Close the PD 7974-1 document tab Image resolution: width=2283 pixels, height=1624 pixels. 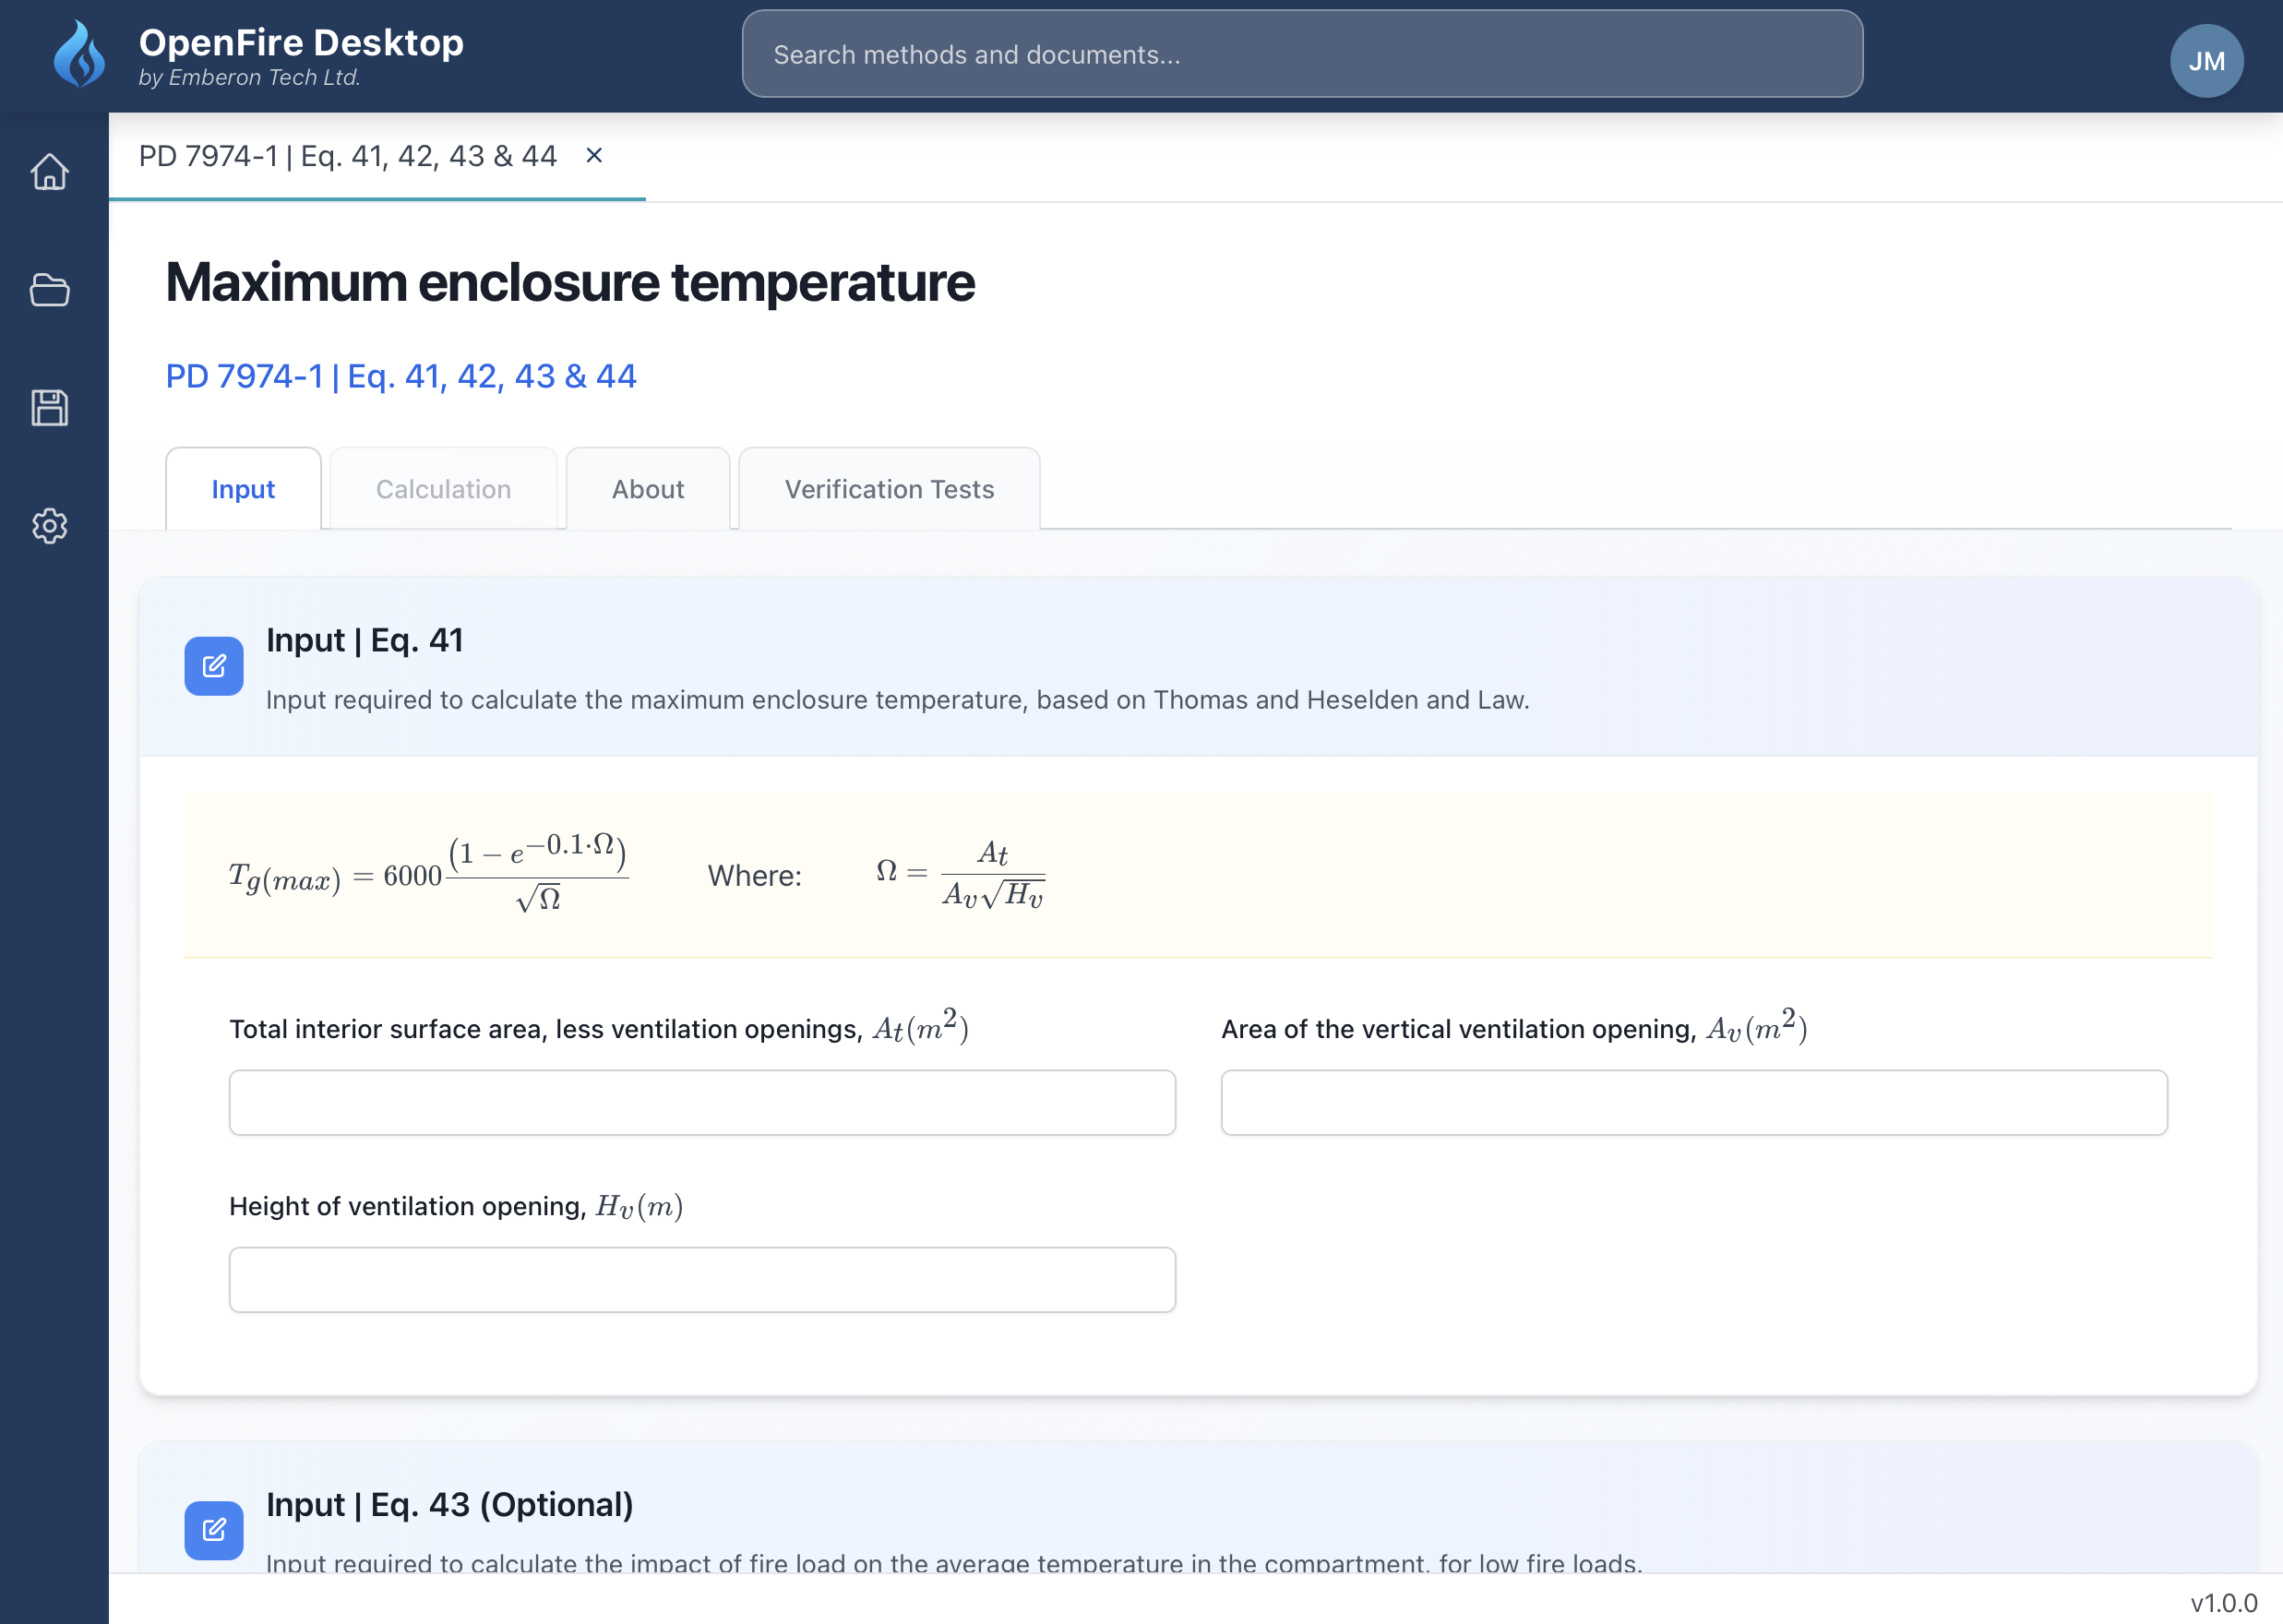(x=594, y=155)
